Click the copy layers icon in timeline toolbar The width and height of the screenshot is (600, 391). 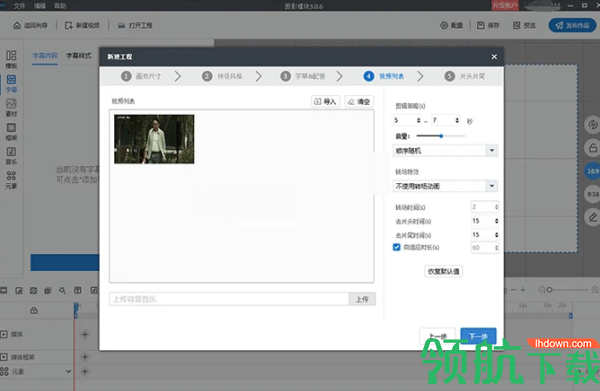coord(48,291)
